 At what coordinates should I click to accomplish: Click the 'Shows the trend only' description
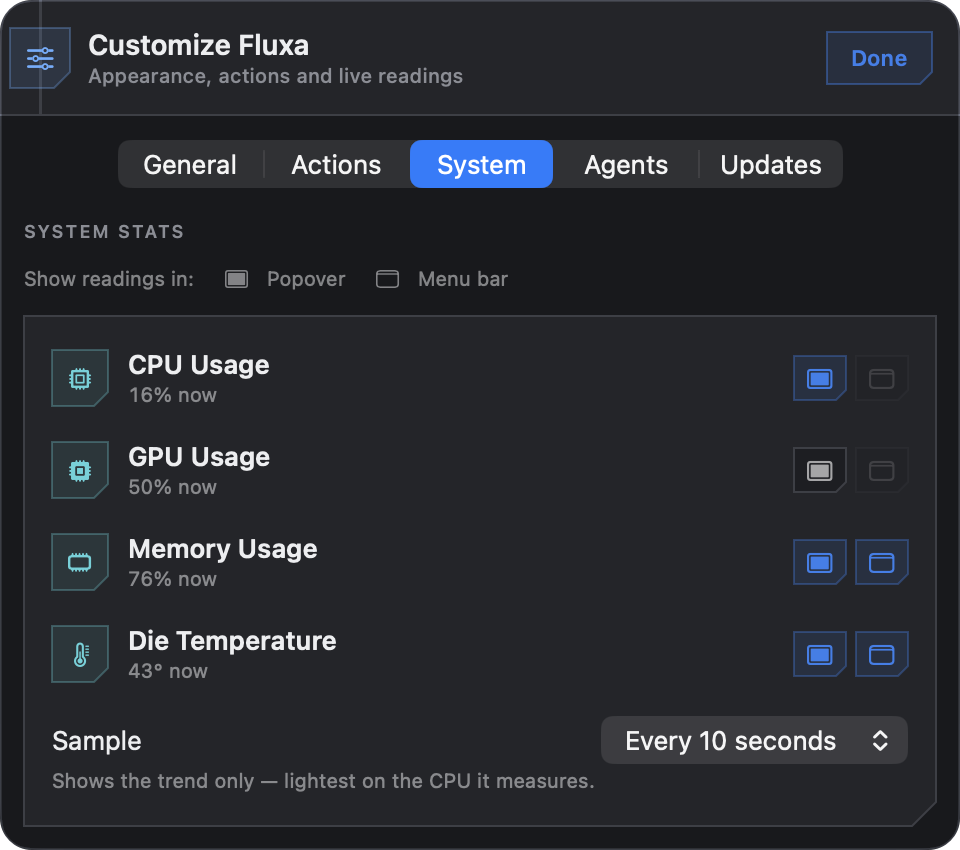323,781
